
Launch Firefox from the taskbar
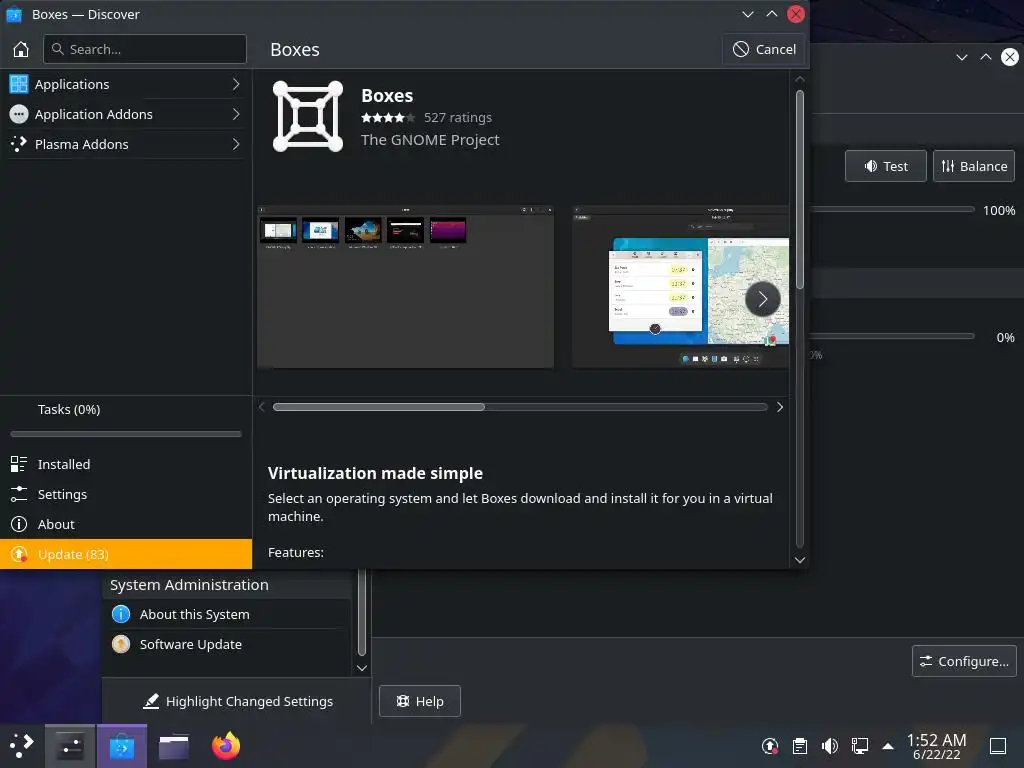tap(226, 746)
